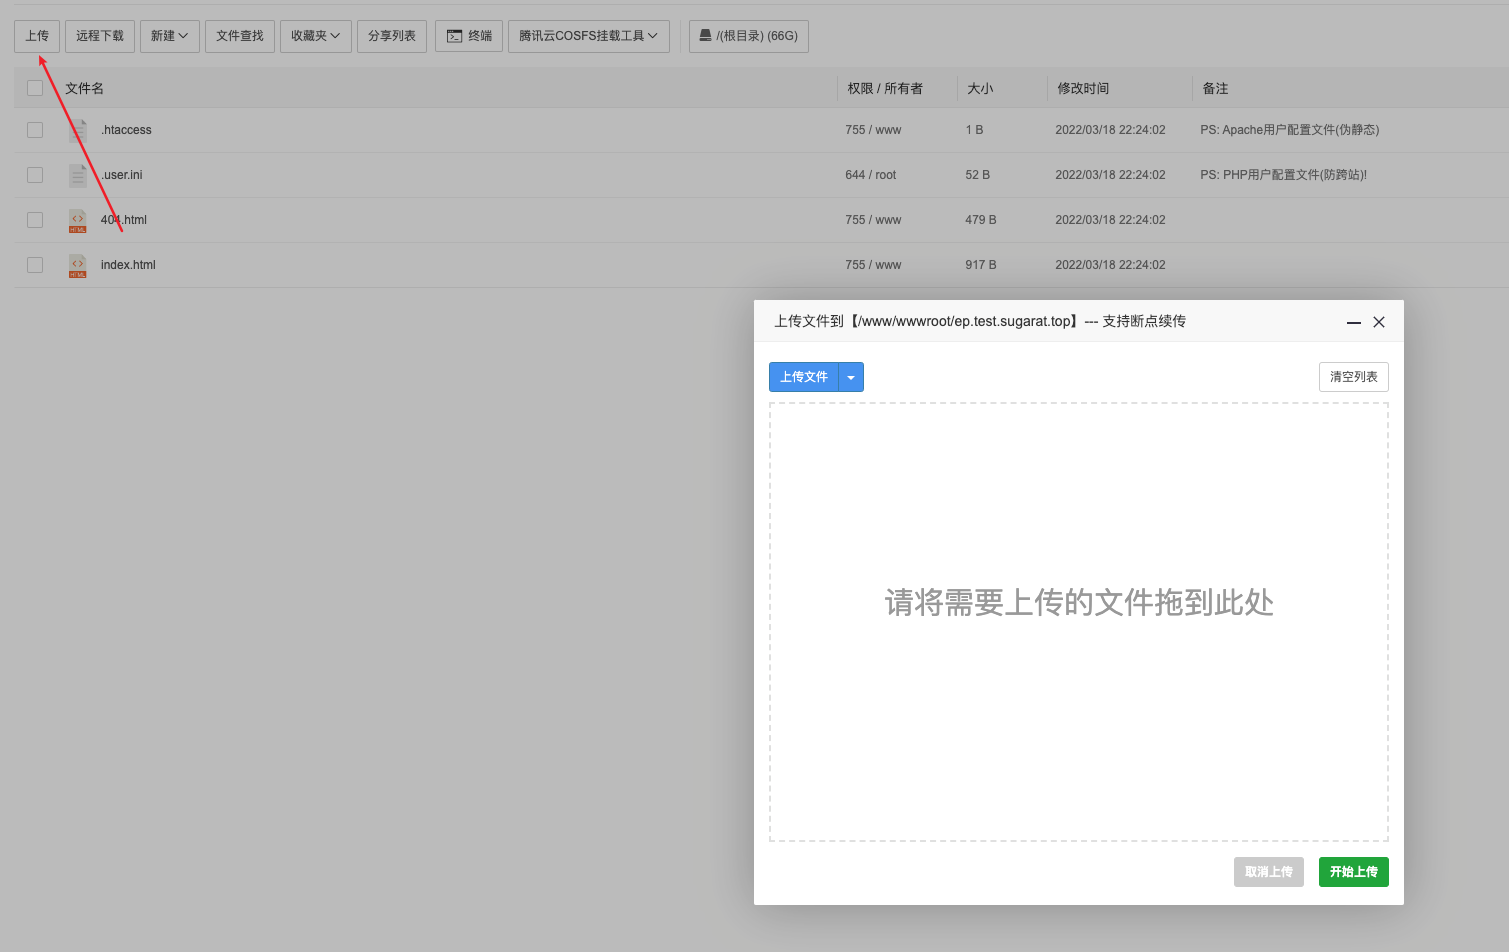The image size is (1509, 952).
Task: Click the 上传 toolbar button
Action: [37, 36]
